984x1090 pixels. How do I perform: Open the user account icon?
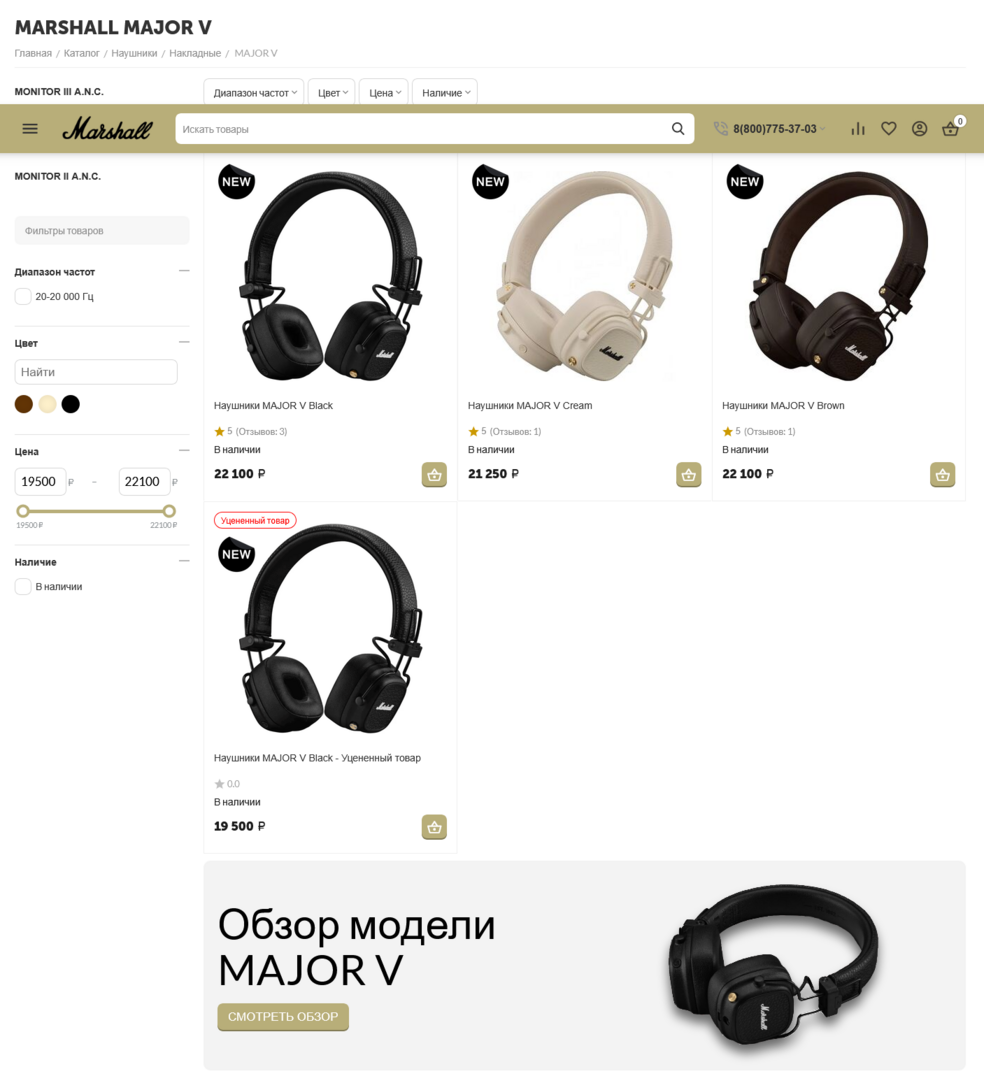pos(919,129)
